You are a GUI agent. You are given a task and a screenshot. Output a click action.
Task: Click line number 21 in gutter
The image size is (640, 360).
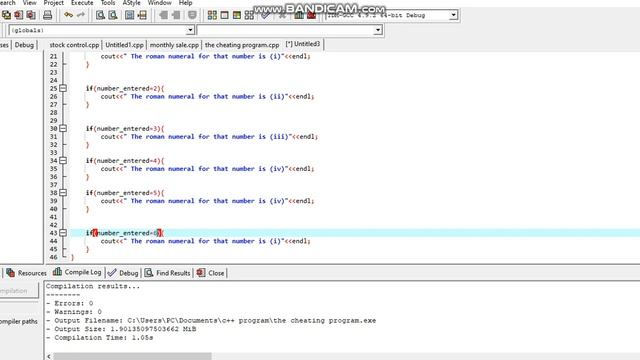coord(53,56)
